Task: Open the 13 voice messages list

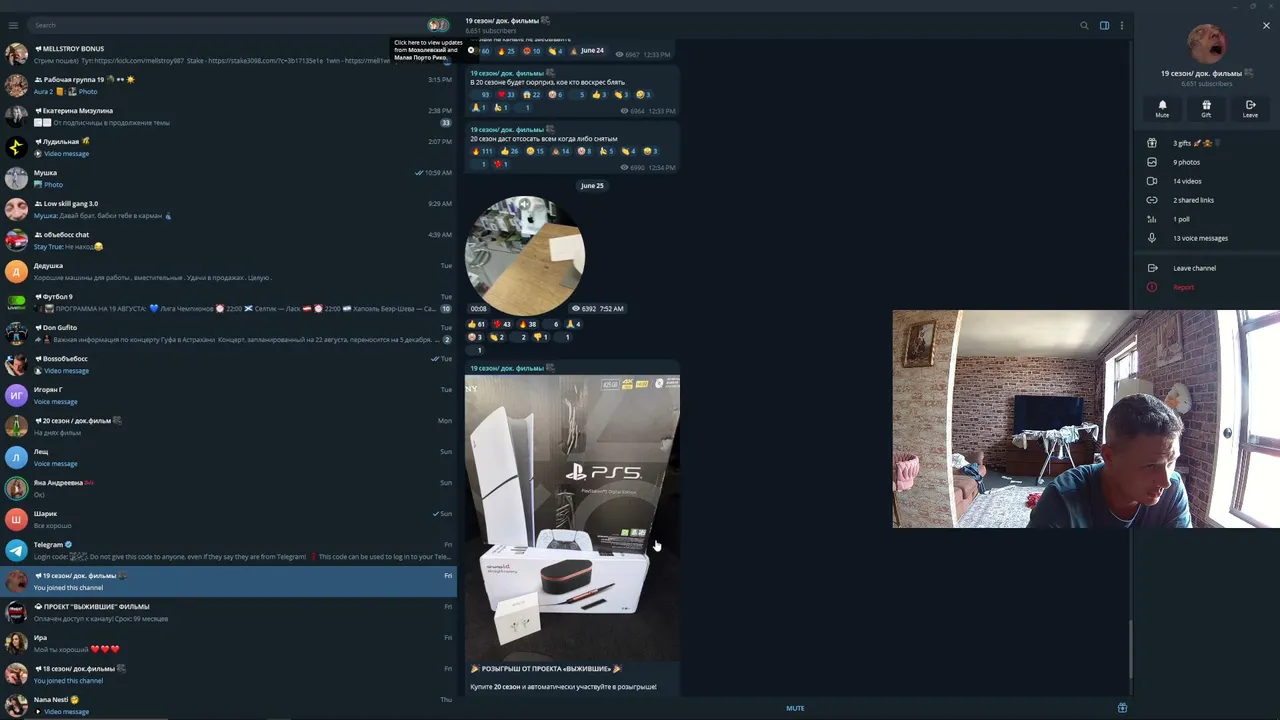Action: tap(1207, 238)
